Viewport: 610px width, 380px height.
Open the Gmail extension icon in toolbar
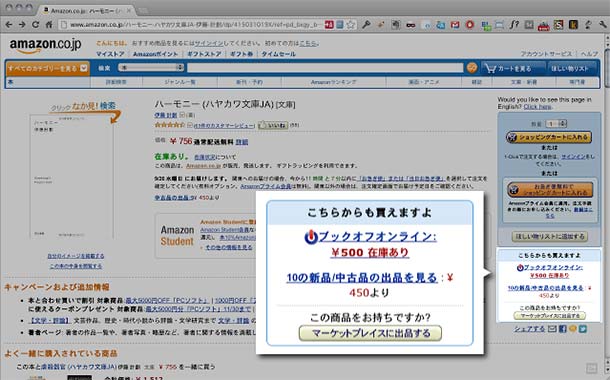(x=455, y=25)
